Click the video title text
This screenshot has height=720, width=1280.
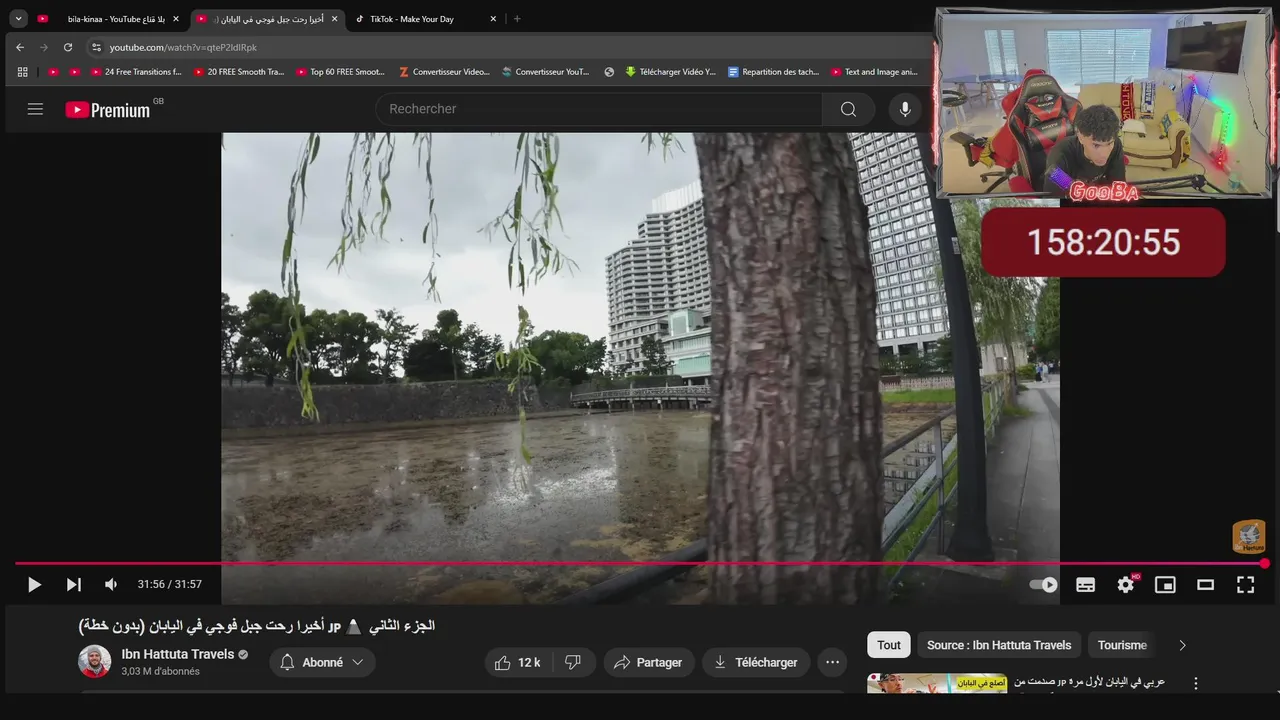tap(257, 626)
